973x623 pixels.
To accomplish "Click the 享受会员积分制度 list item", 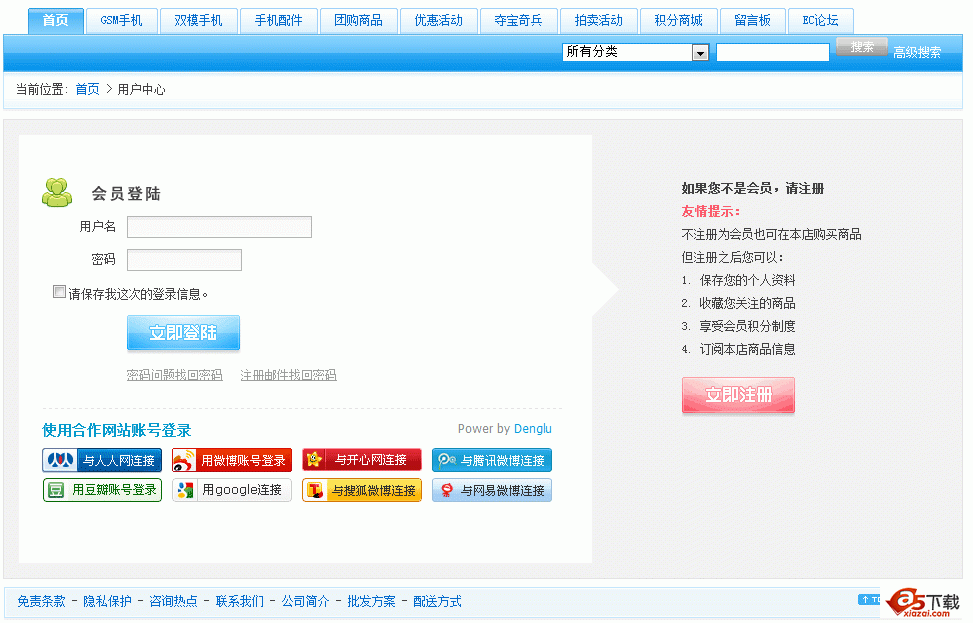I will pyautogui.click(x=747, y=326).
